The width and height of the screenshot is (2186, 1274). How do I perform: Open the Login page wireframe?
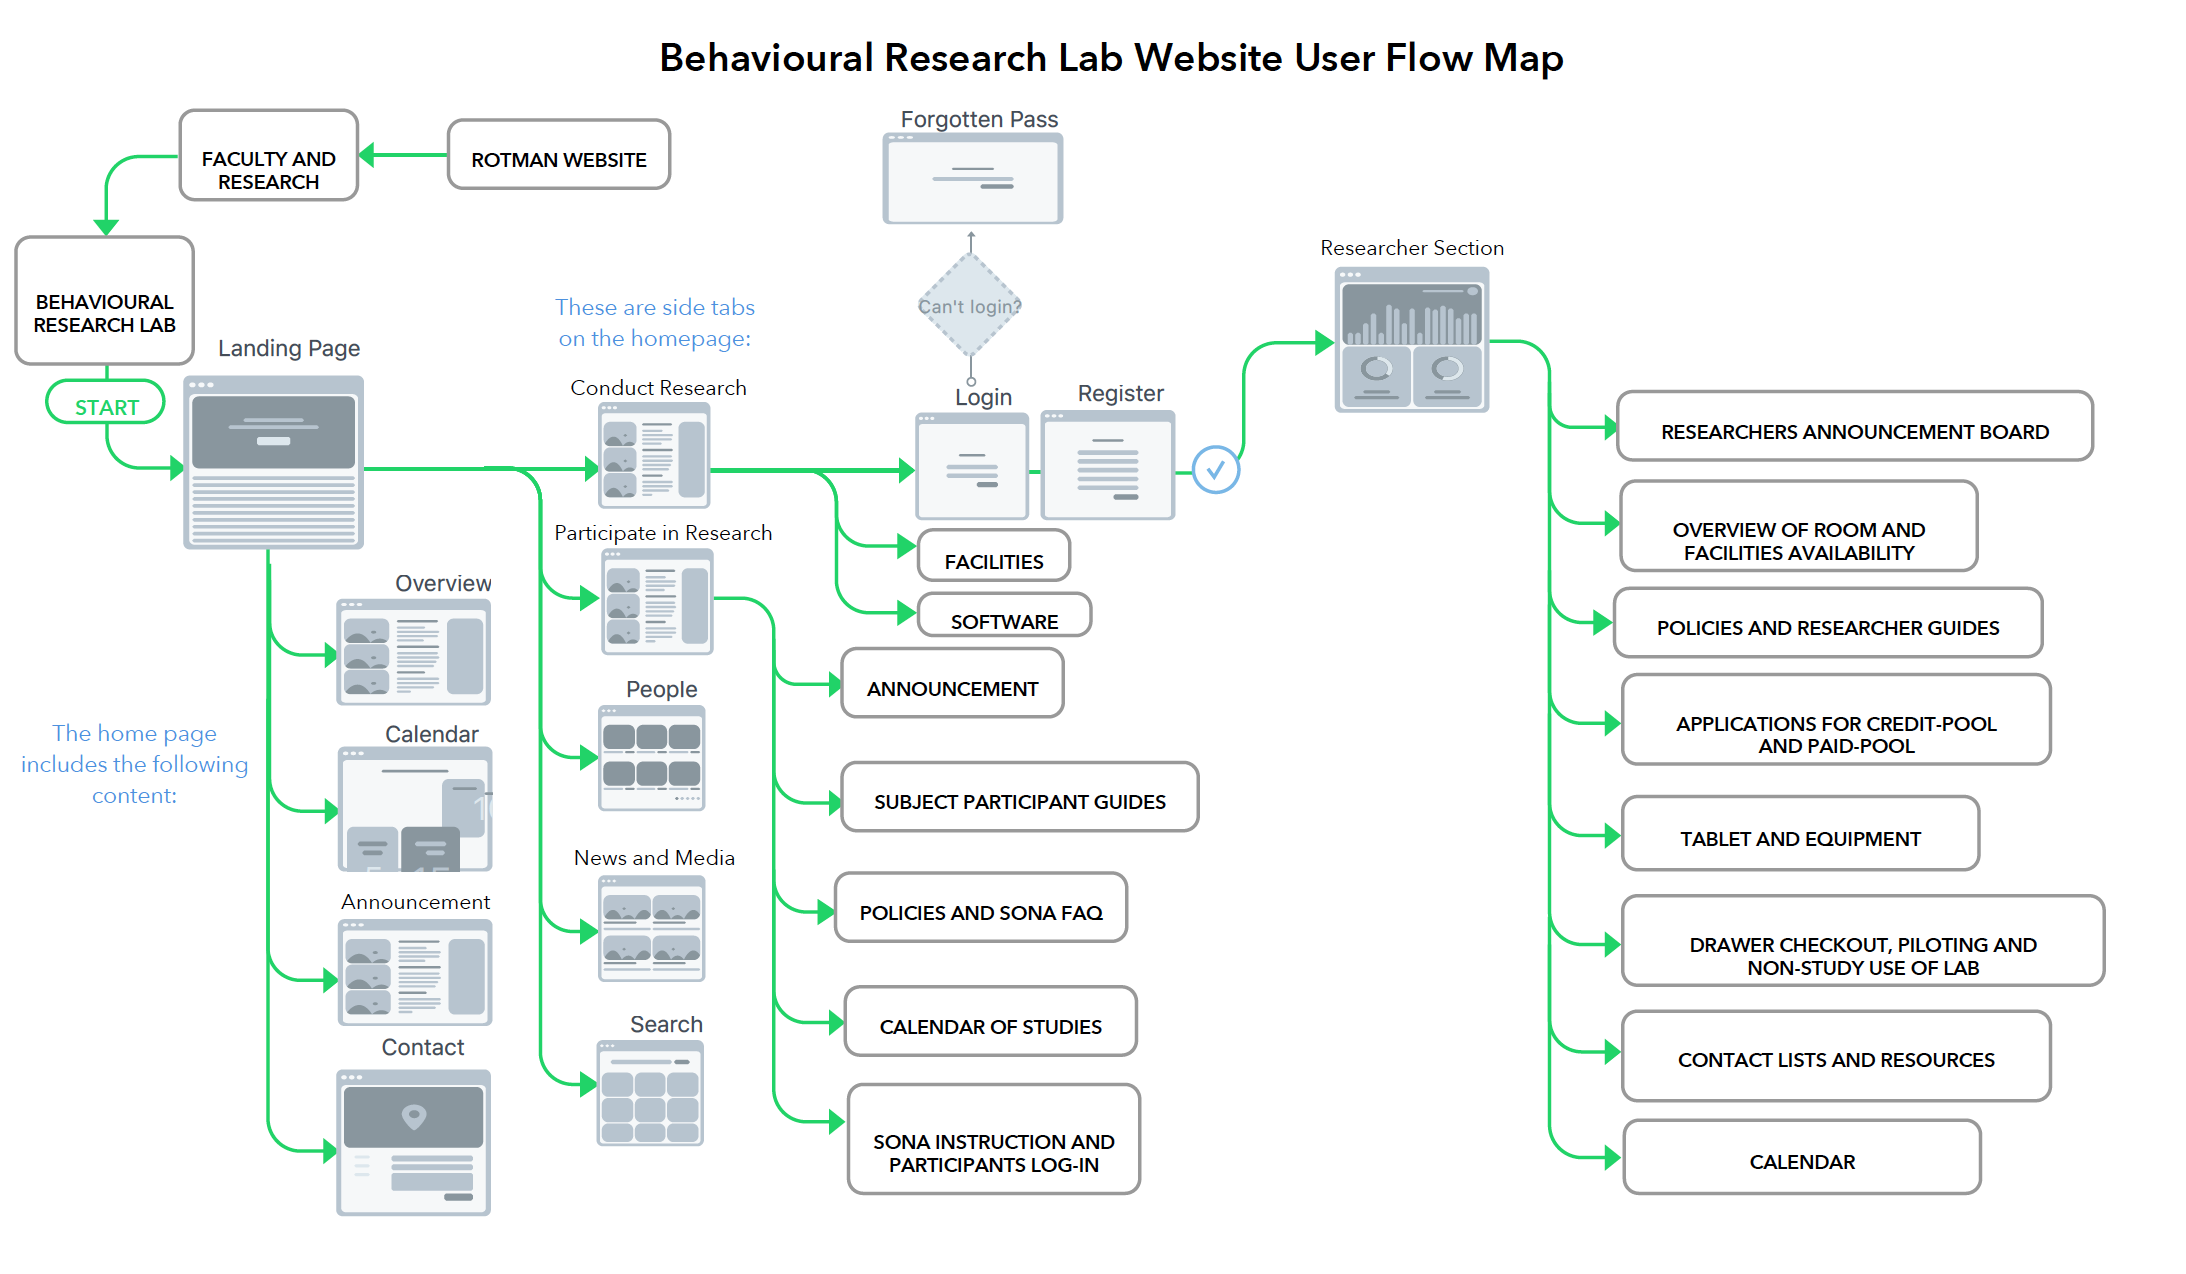tap(972, 466)
